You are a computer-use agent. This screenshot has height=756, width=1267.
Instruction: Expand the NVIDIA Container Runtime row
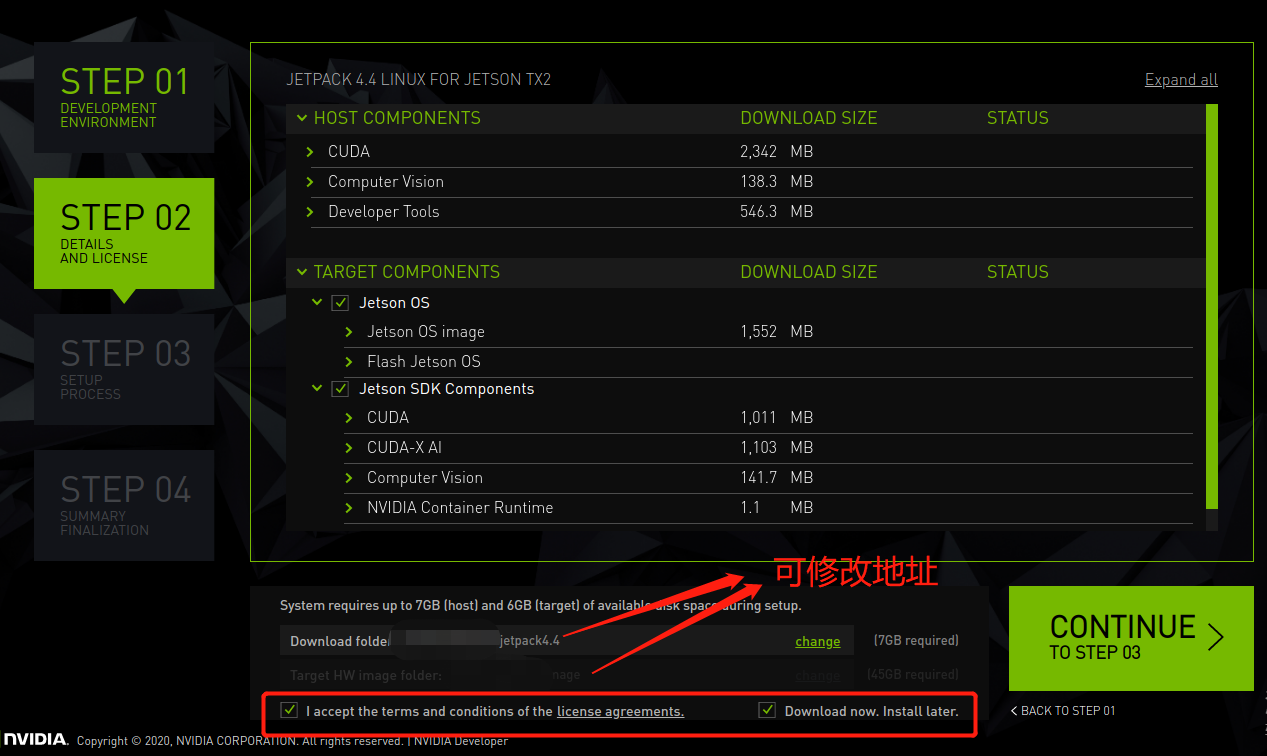click(x=349, y=508)
